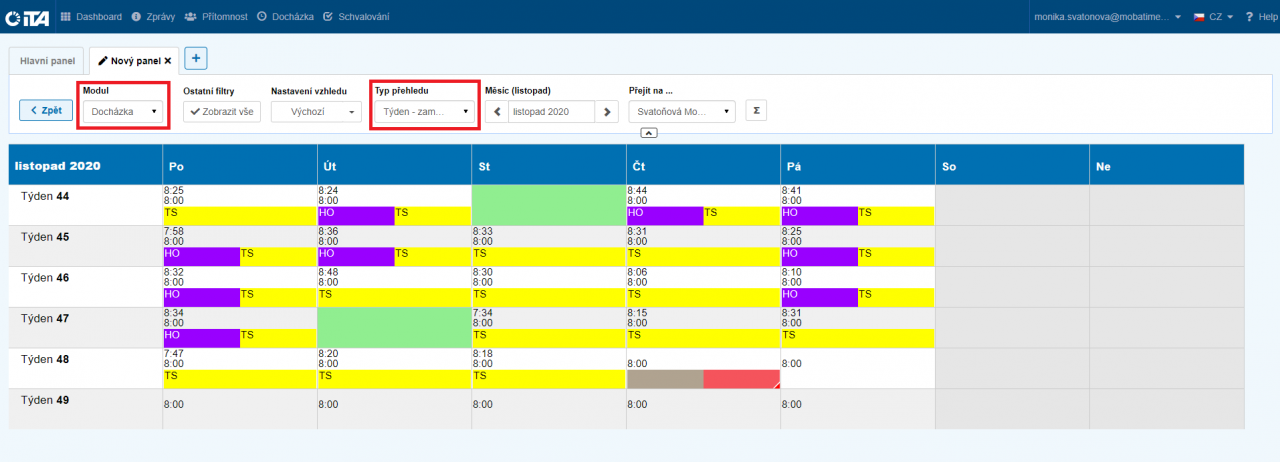1280x462 pixels.
Task: Expand the Typ přehledu dropdown
Action: [425, 112]
